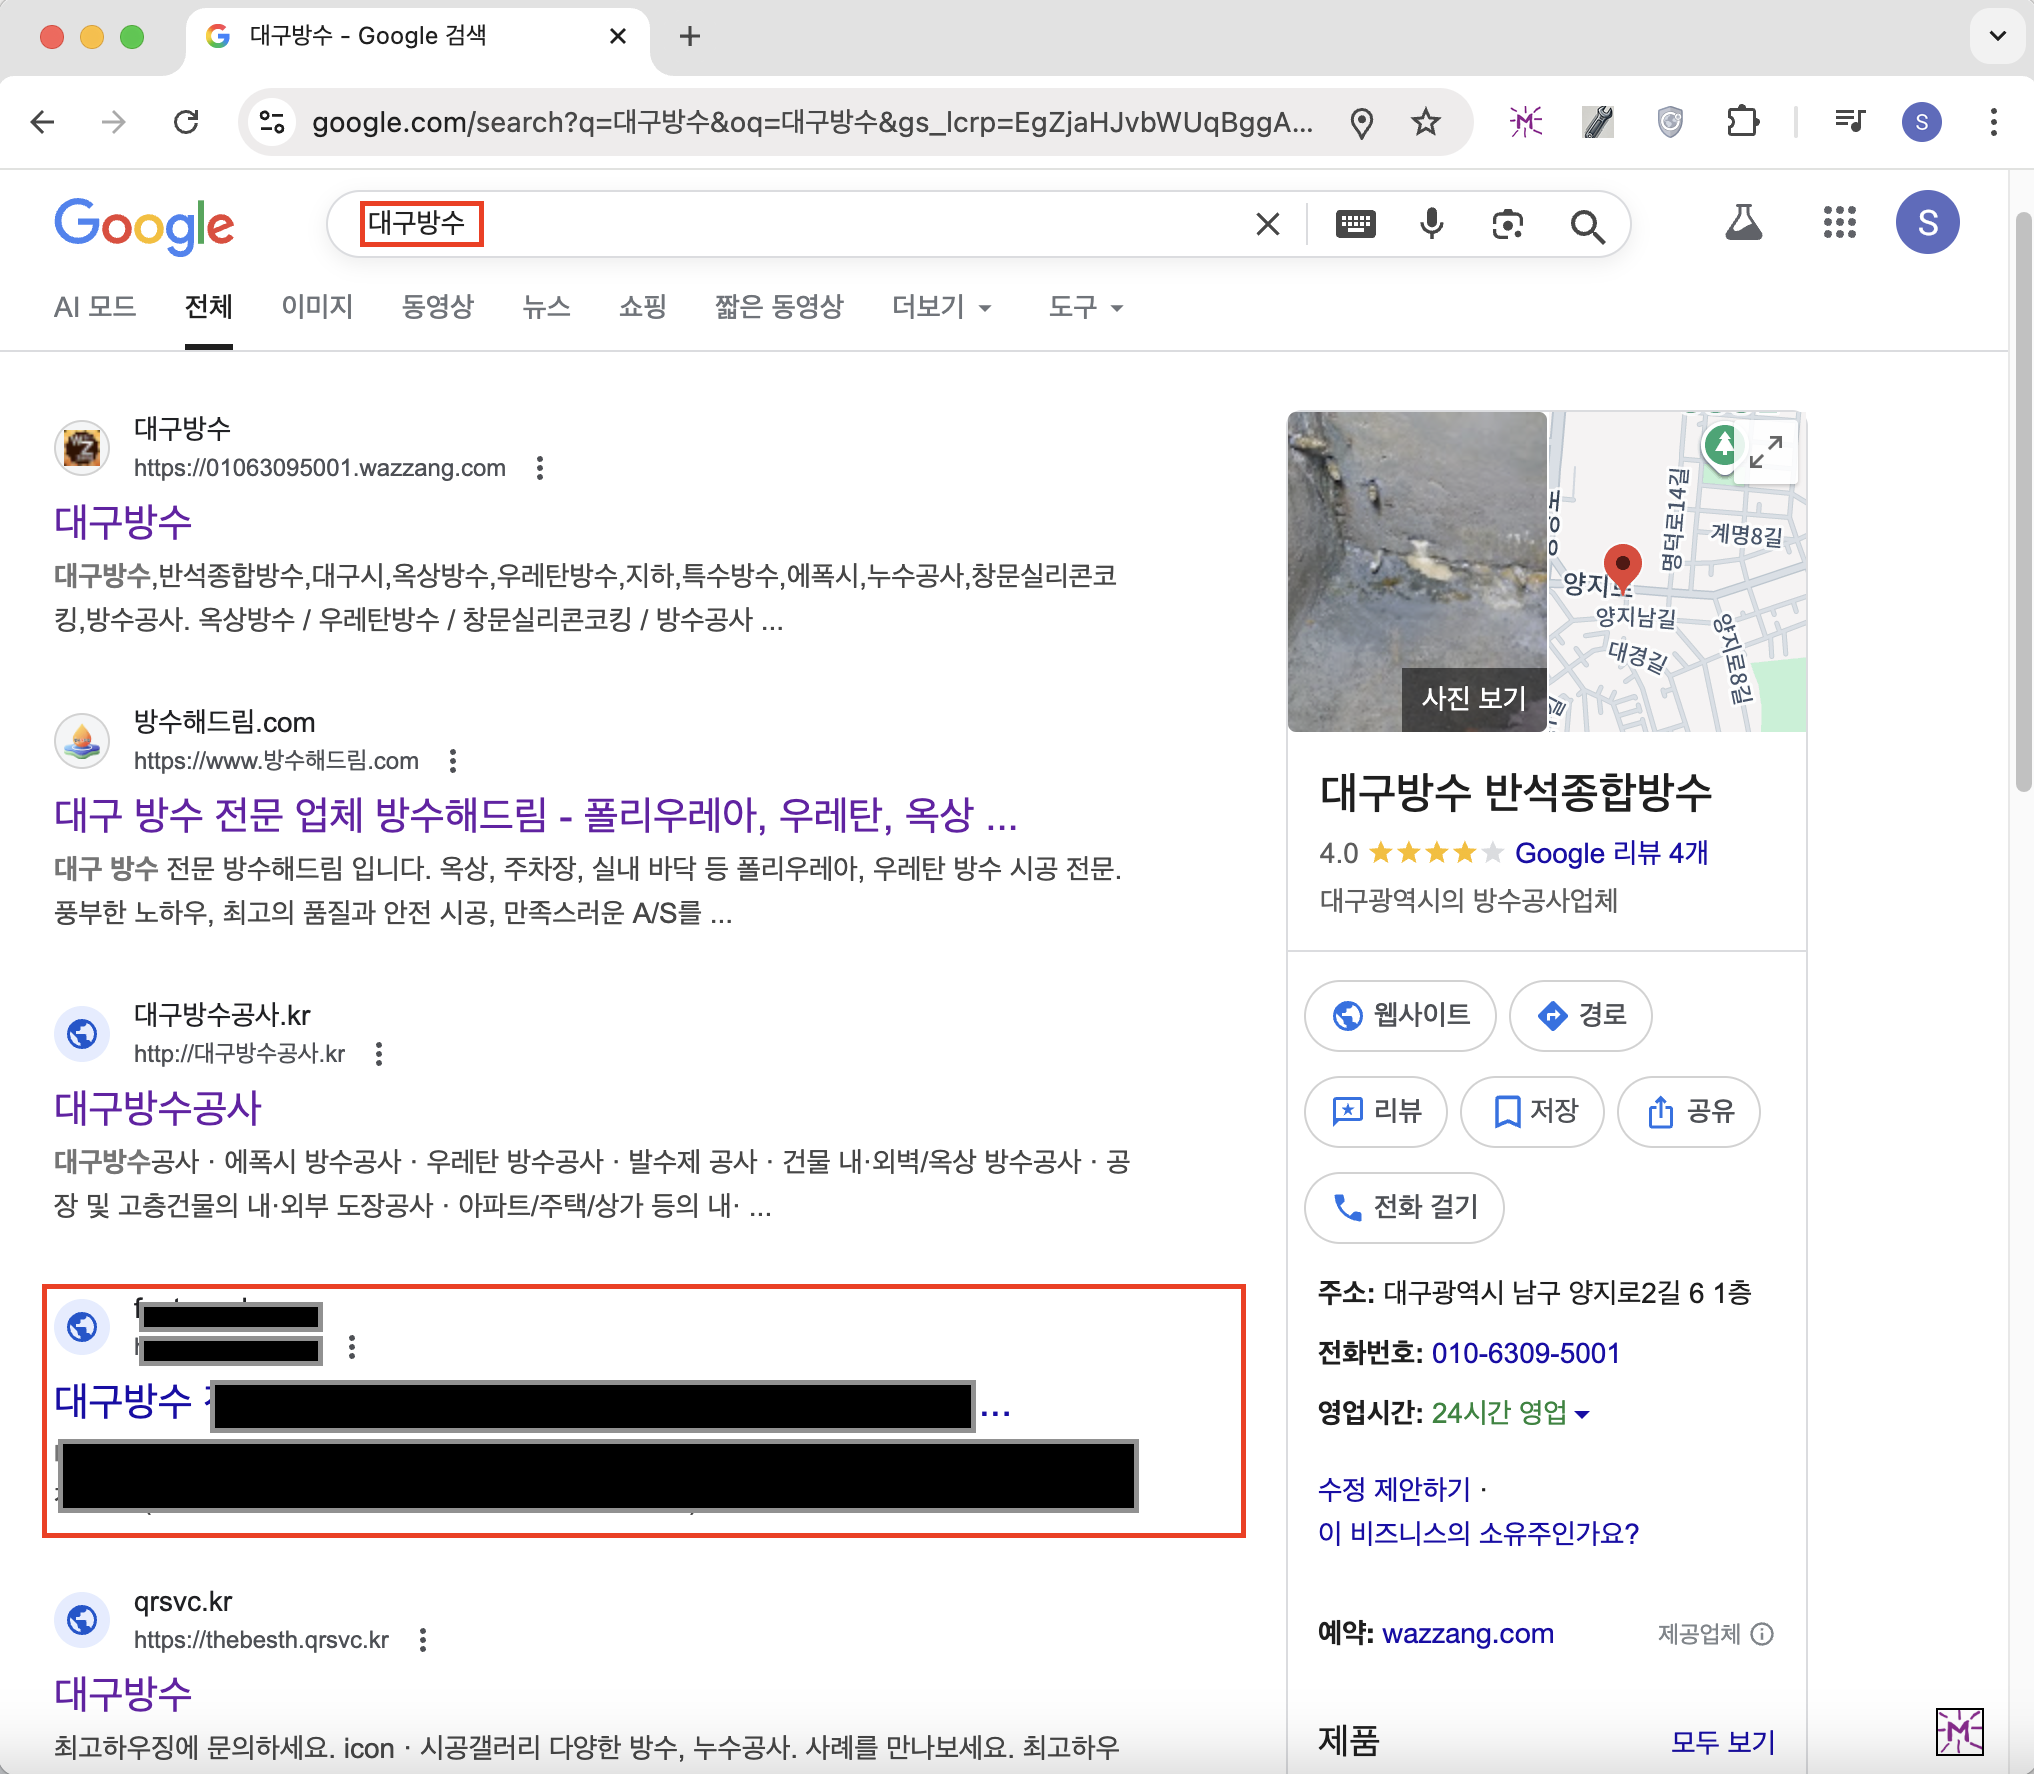Open the Google apps grid
Screen dimensions: 2034x1774
click(1838, 222)
